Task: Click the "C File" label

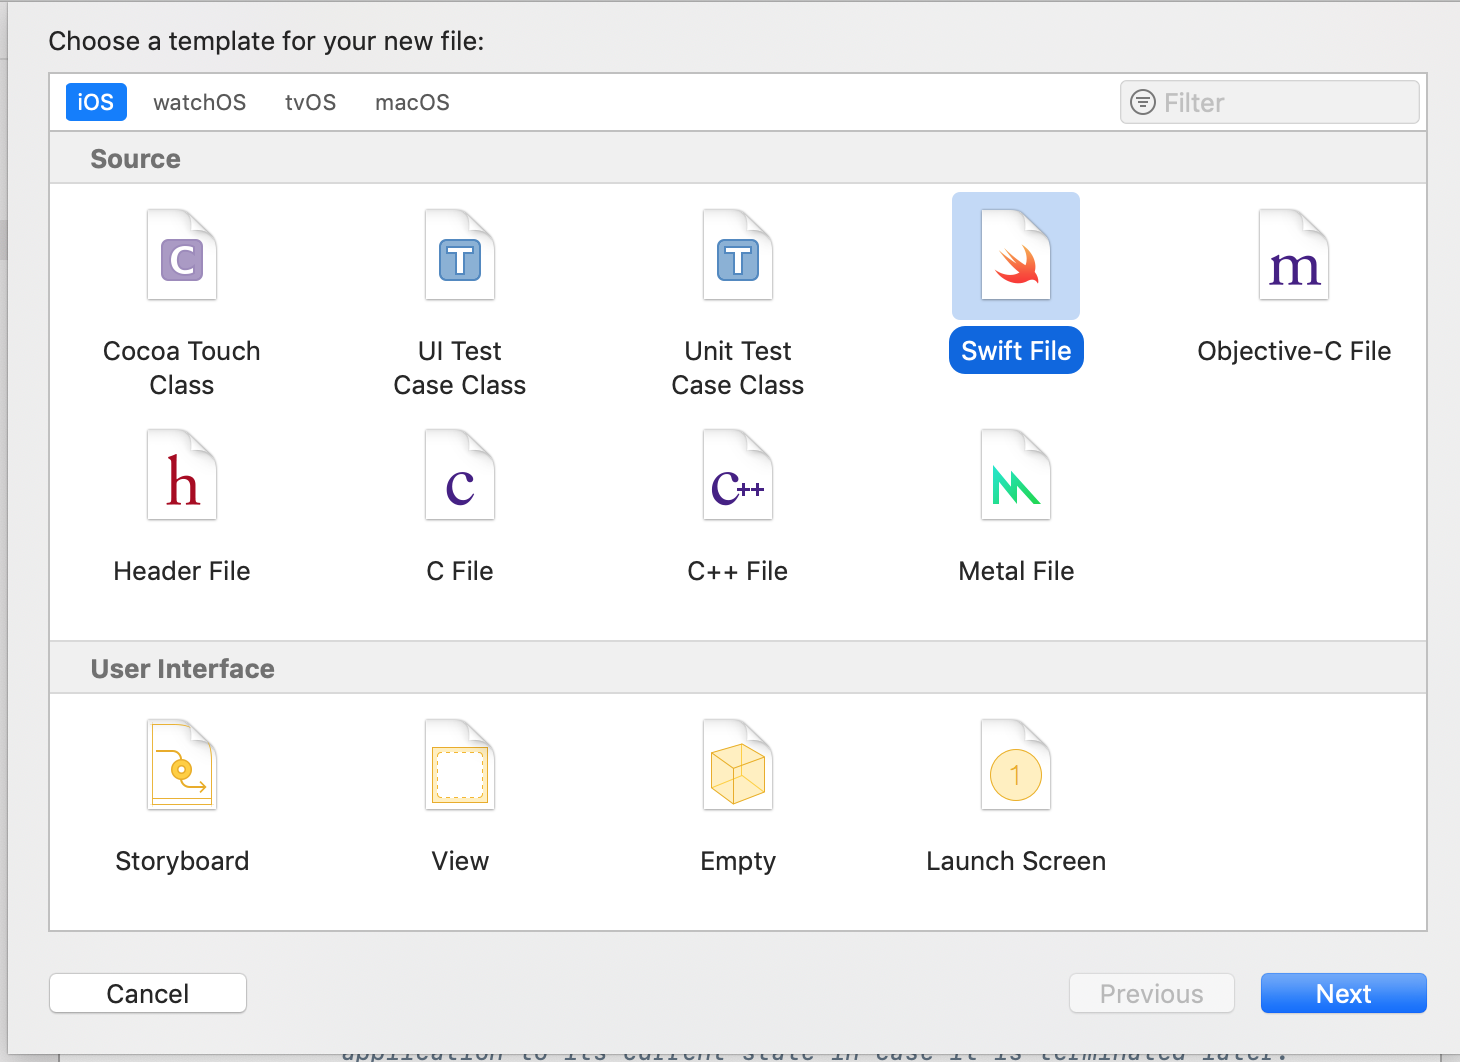Action: (460, 571)
